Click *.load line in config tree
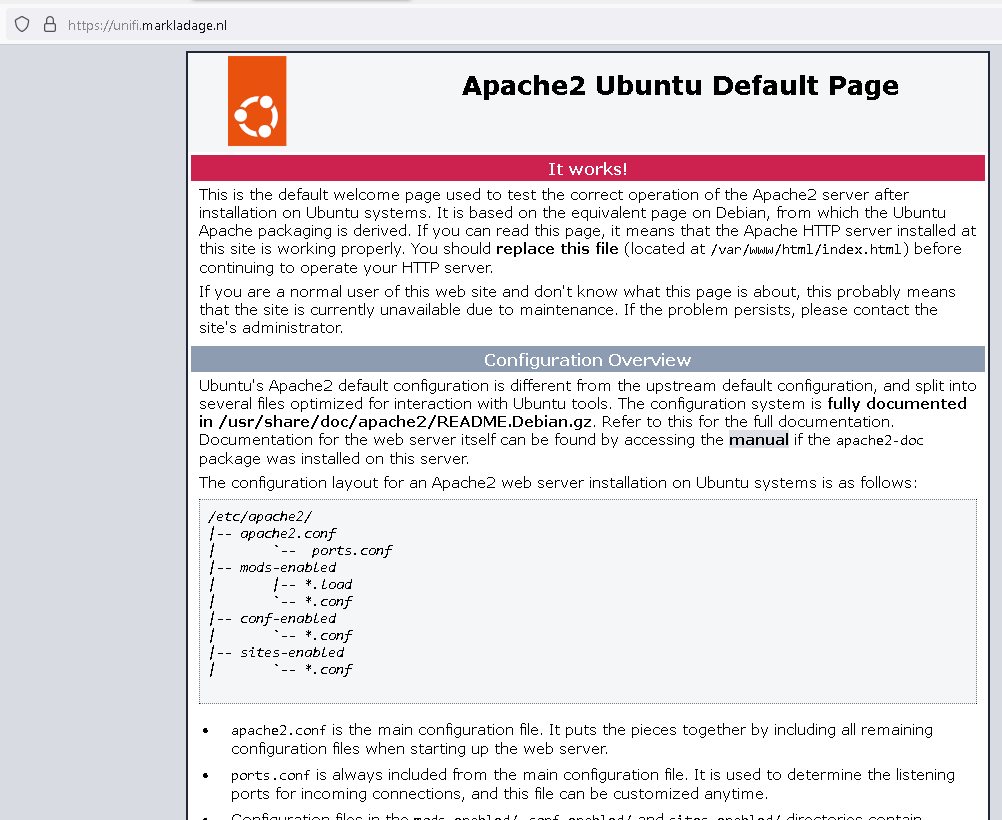Screen dimensions: 1002x820 pyautogui.click(x=328, y=584)
